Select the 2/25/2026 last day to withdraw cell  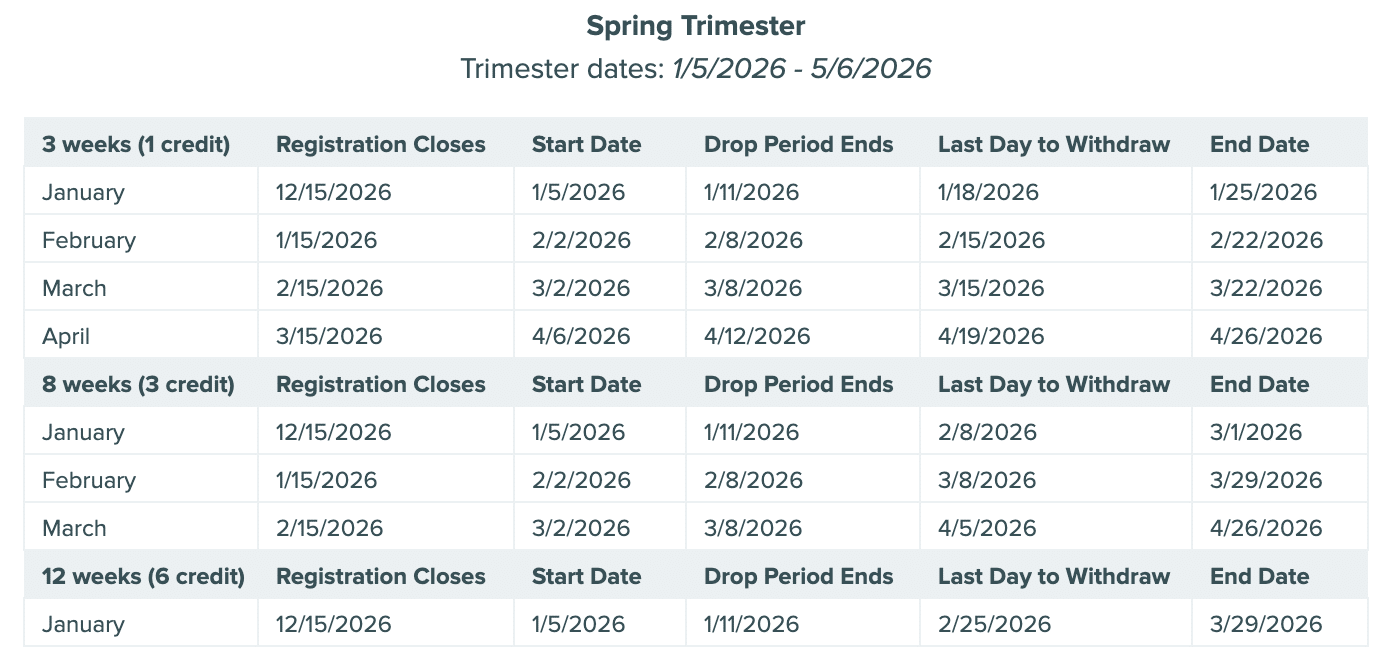coord(994,625)
